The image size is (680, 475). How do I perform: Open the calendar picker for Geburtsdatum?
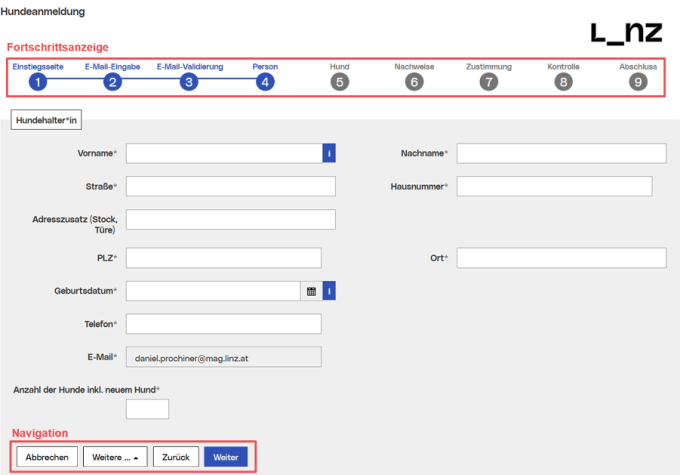click(311, 291)
